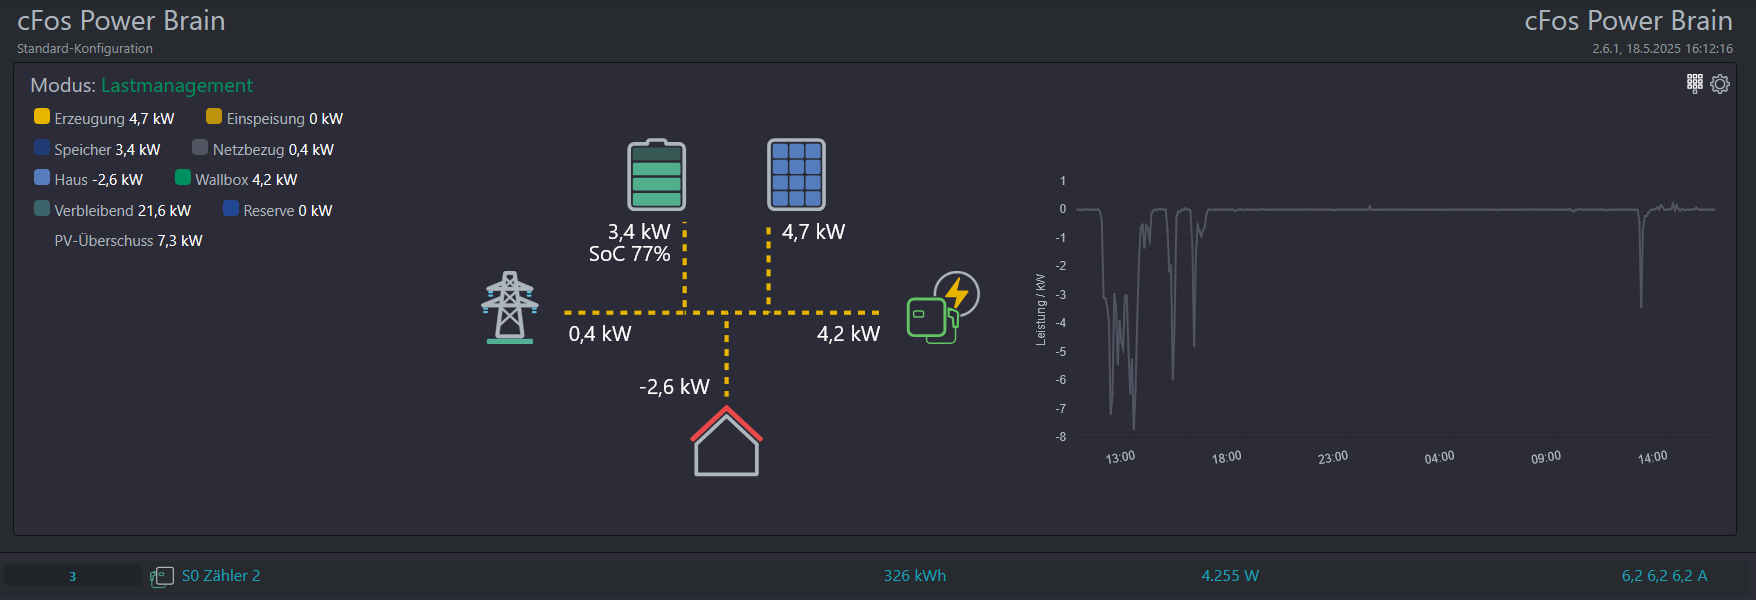
Task: Click the green Wallbox legend swatch
Action: click(x=183, y=177)
